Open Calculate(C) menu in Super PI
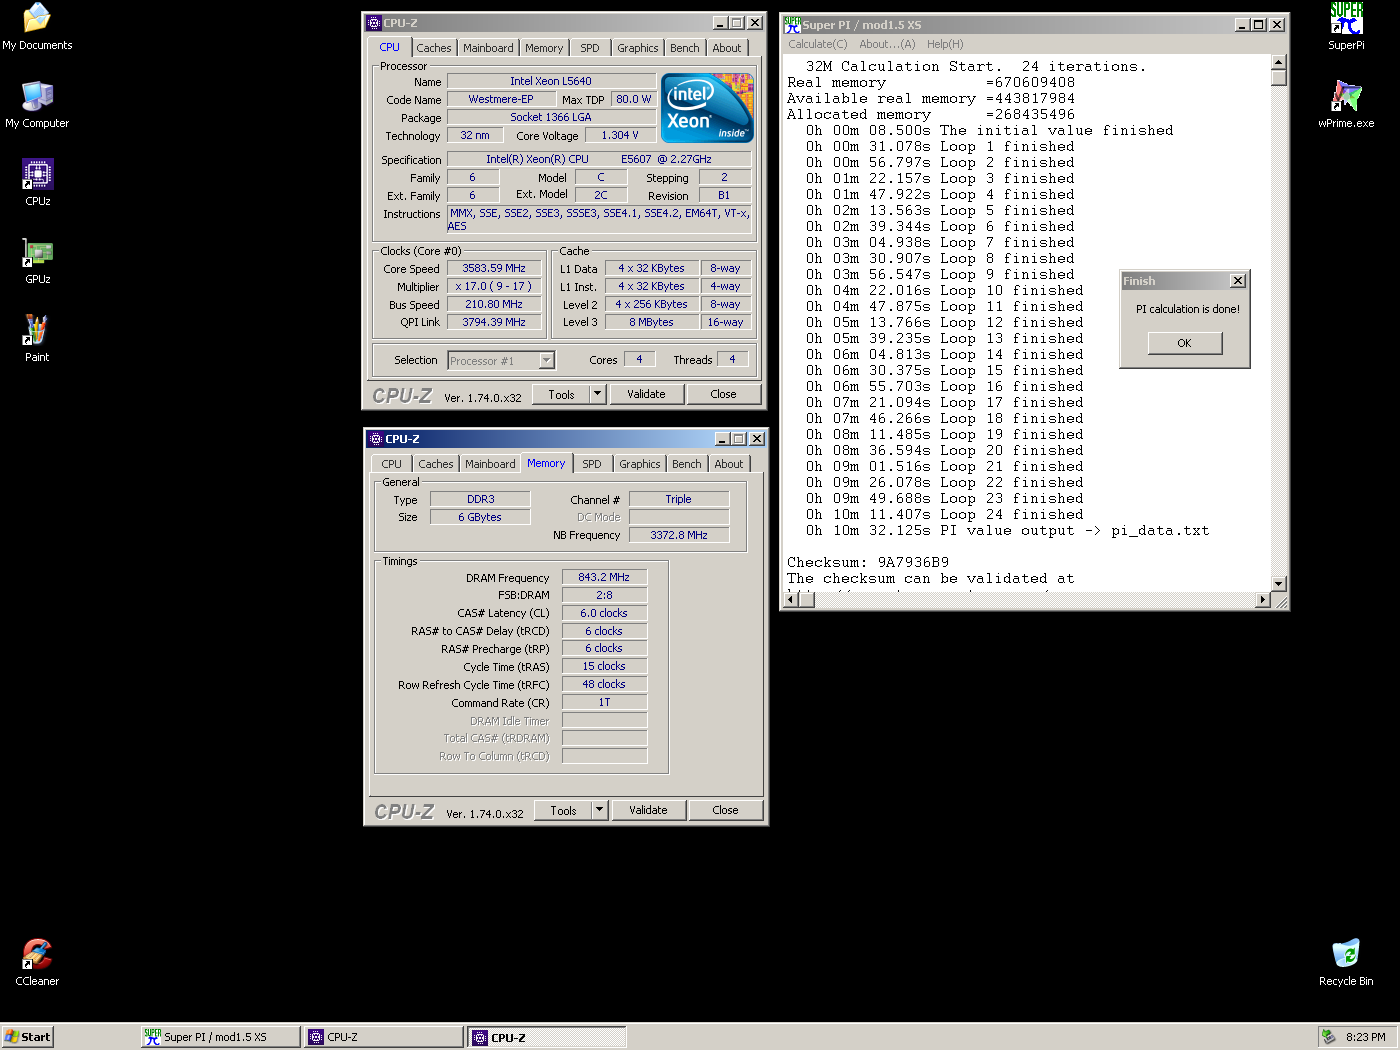 tap(818, 44)
